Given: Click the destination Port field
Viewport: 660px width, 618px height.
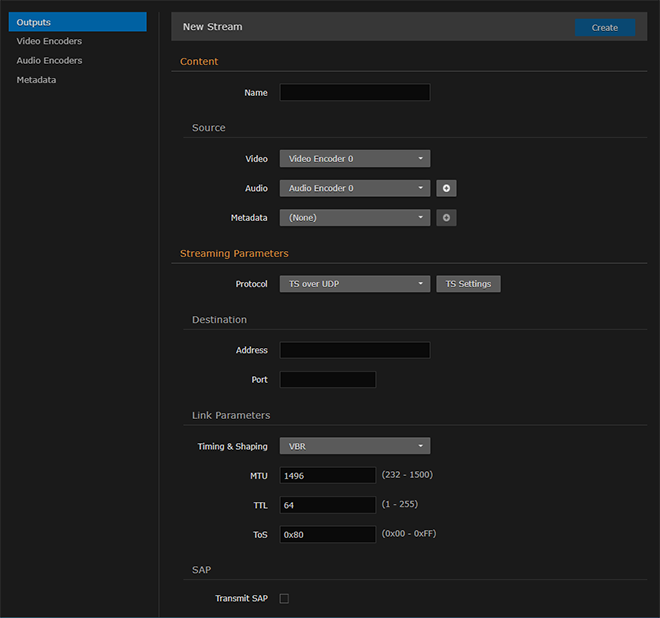Looking at the screenshot, I should pyautogui.click(x=327, y=380).
